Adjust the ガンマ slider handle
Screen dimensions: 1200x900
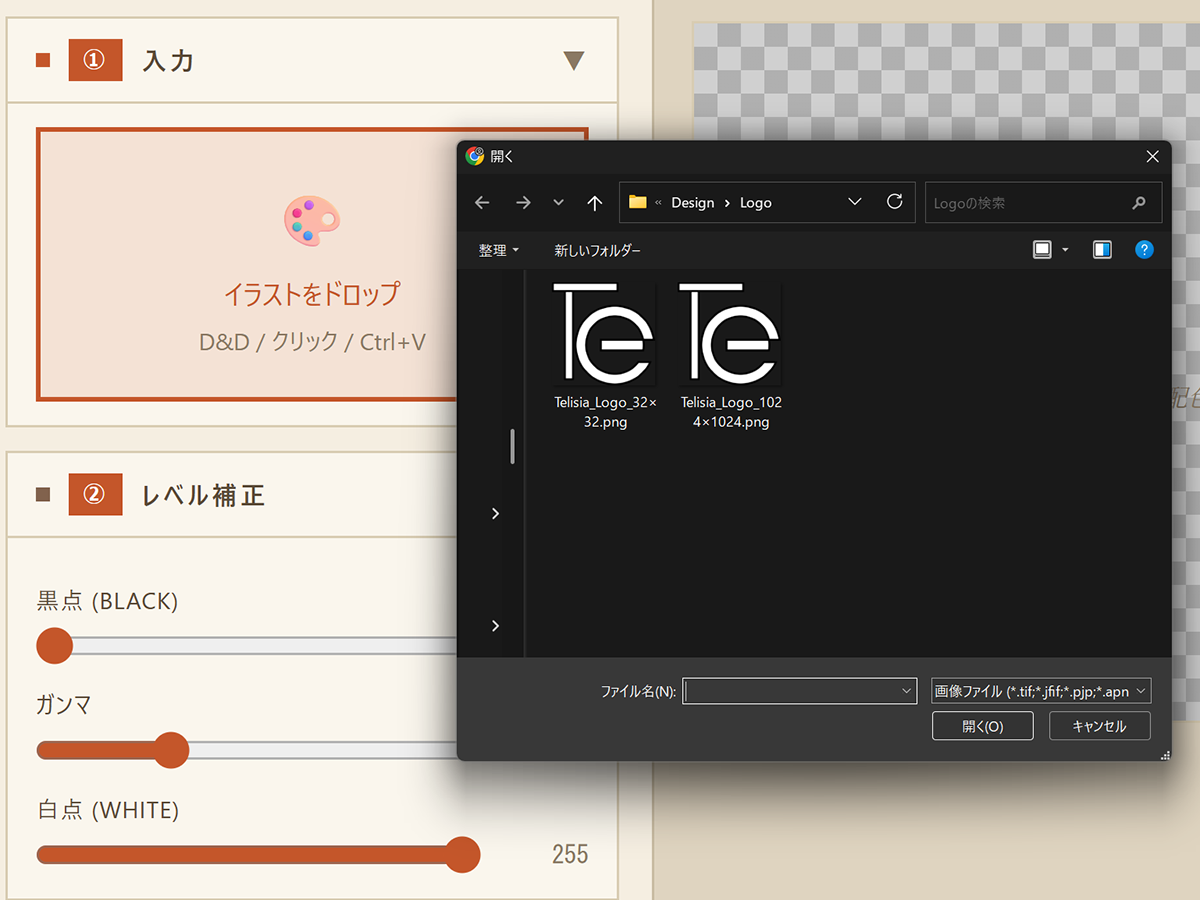pyautogui.click(x=171, y=750)
